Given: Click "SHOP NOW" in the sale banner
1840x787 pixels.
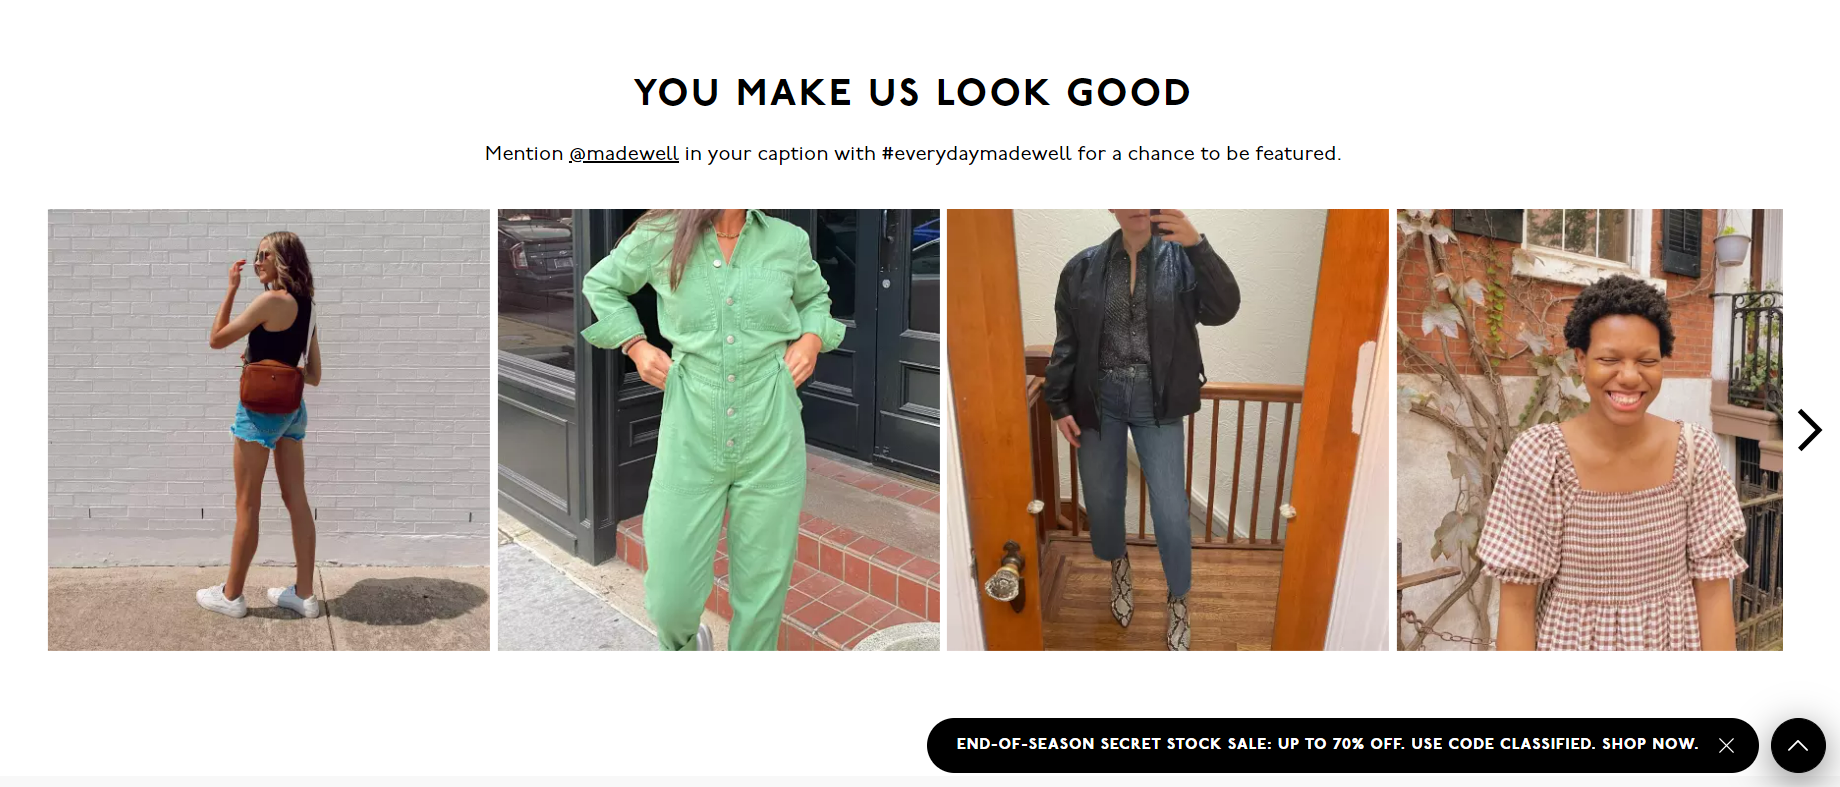Looking at the screenshot, I should click(1650, 744).
